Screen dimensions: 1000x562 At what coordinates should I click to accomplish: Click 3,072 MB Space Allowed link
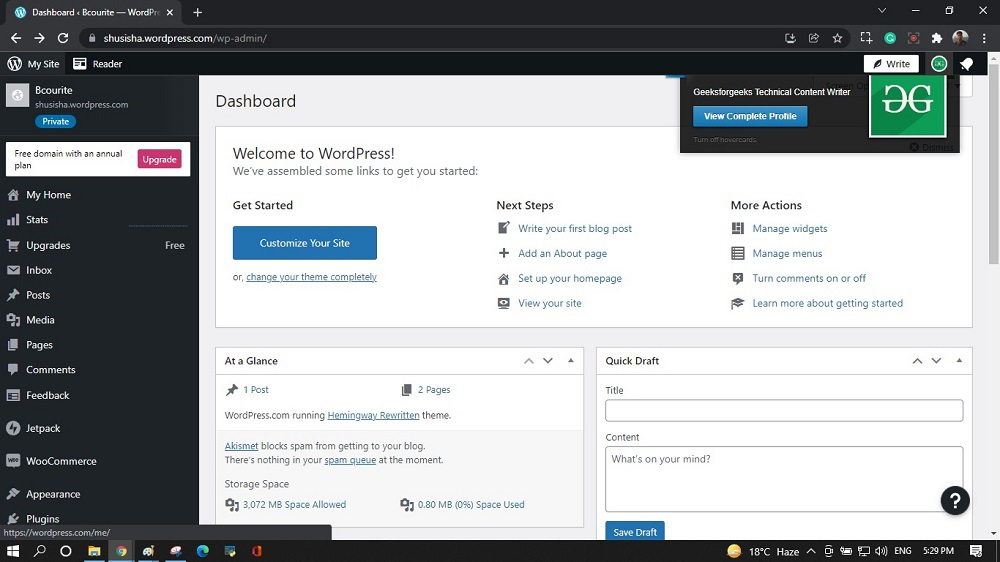pyautogui.click(x=294, y=505)
